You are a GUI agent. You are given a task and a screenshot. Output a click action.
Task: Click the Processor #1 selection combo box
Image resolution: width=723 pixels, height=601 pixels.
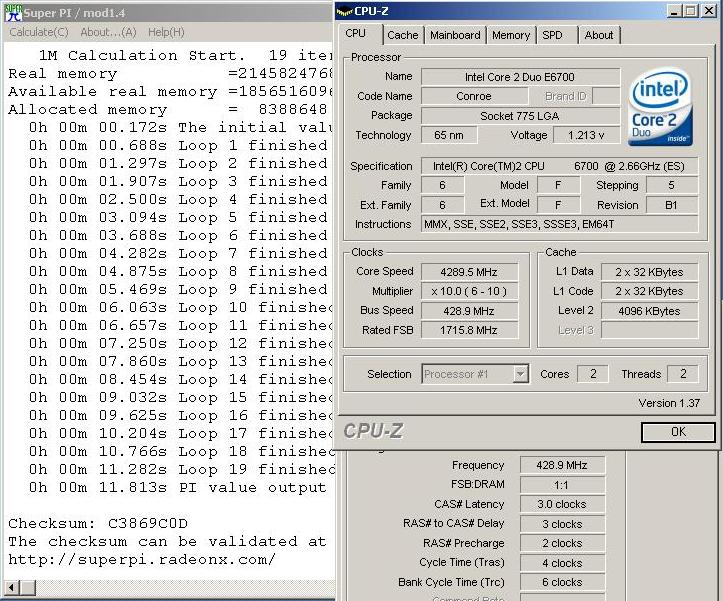coord(475,374)
